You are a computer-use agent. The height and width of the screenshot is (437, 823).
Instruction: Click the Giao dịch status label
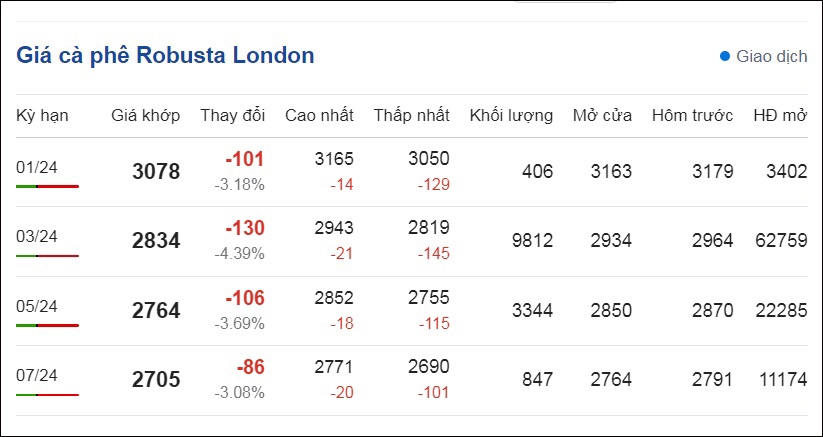(772, 56)
